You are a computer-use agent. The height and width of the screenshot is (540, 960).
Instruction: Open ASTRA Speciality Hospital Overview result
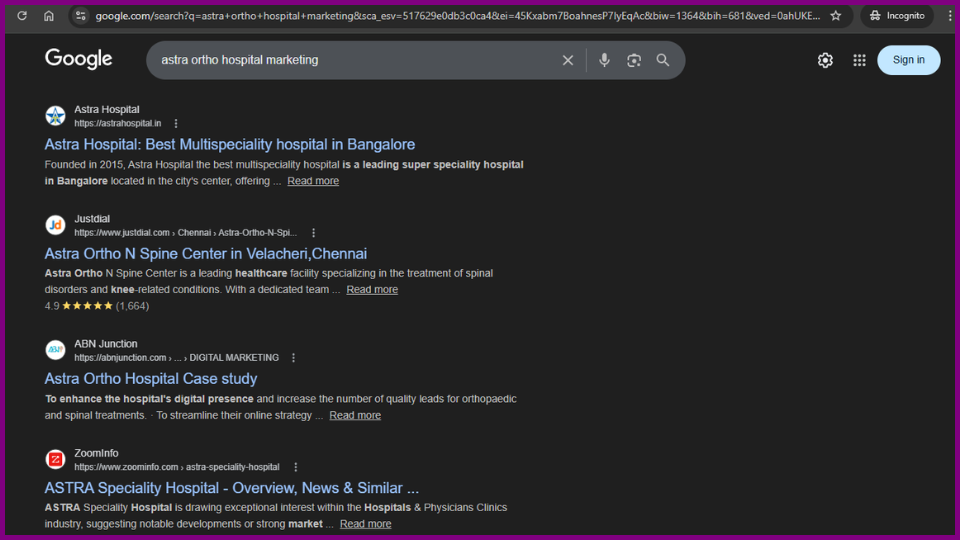[x=231, y=488]
